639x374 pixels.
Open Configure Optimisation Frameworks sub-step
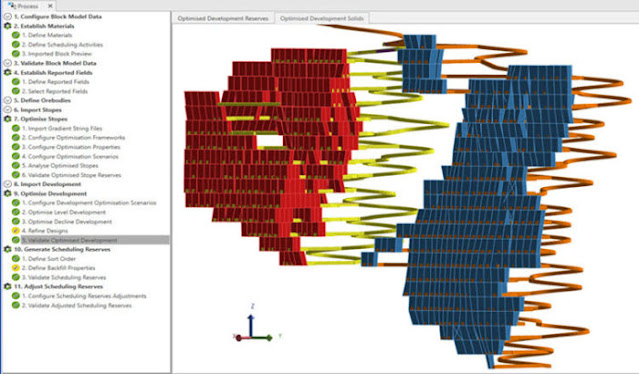click(x=73, y=138)
